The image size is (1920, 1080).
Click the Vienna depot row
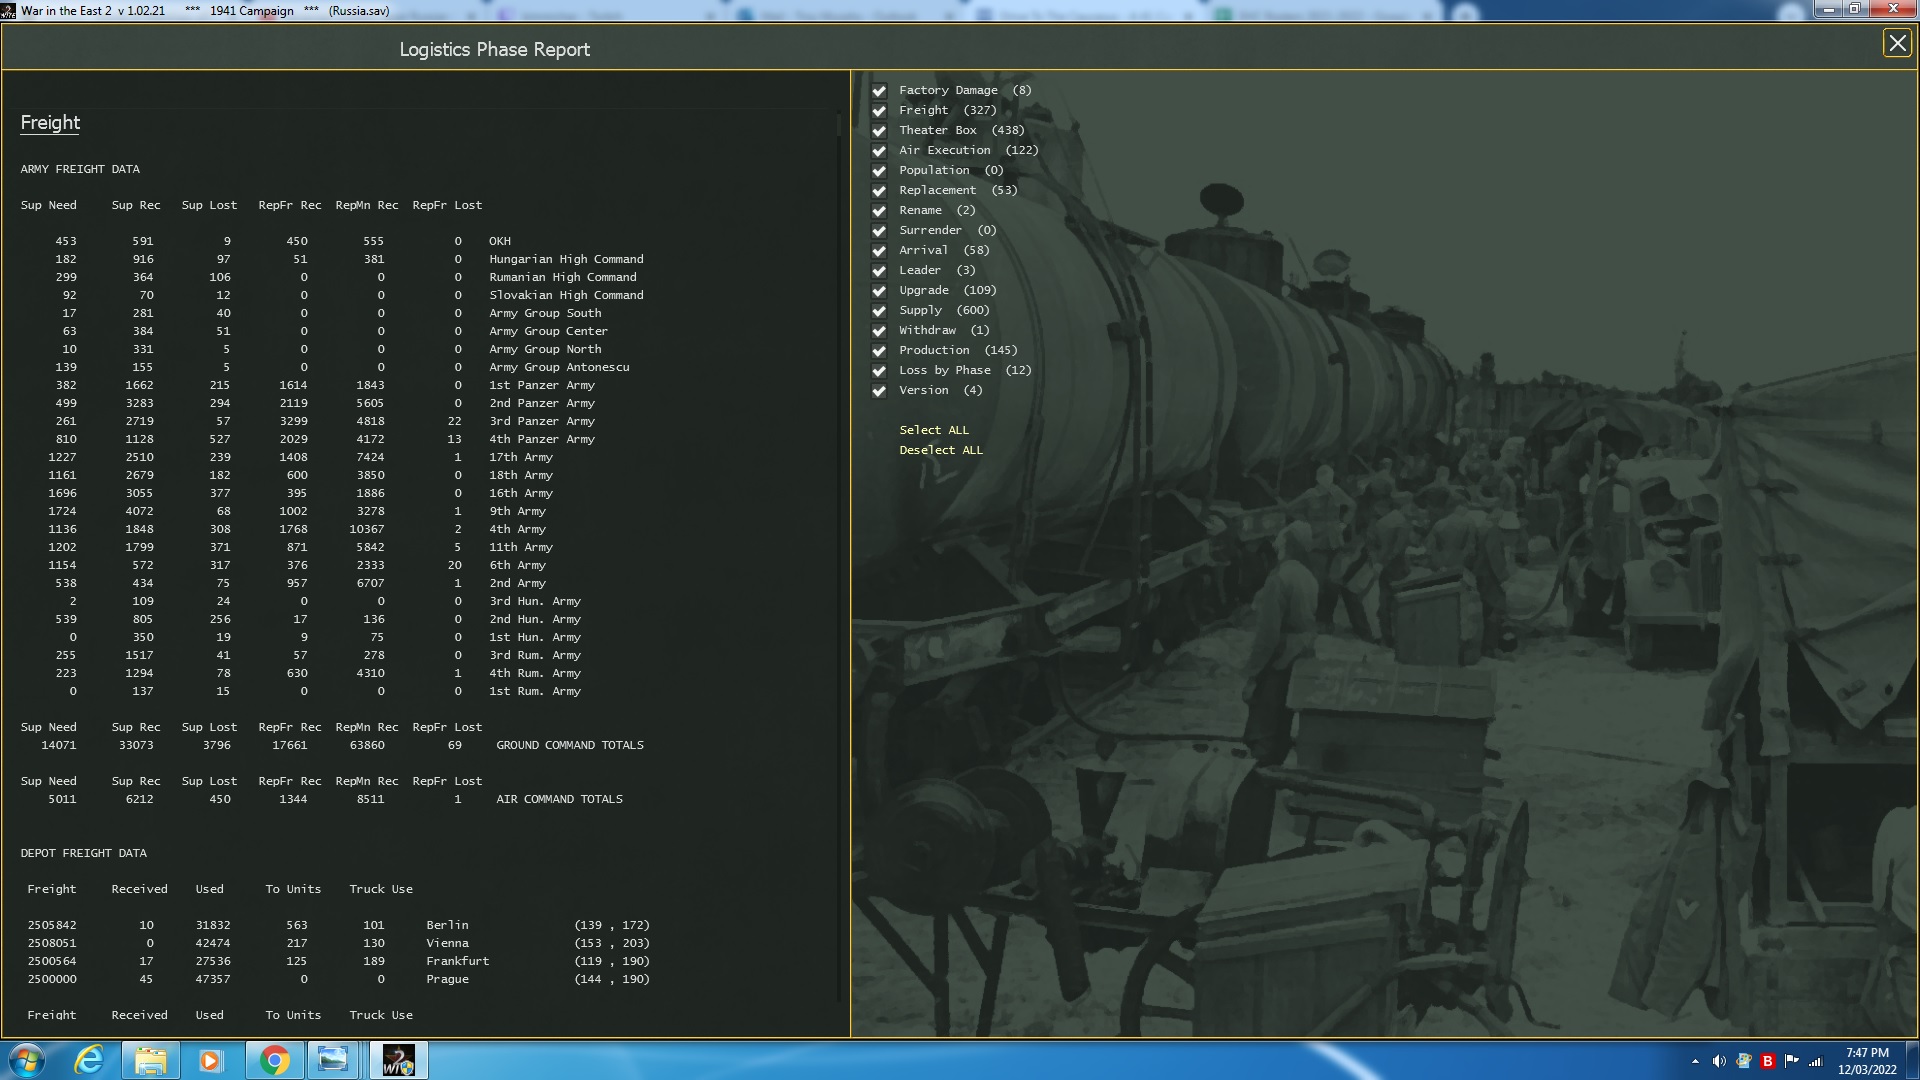click(338, 943)
